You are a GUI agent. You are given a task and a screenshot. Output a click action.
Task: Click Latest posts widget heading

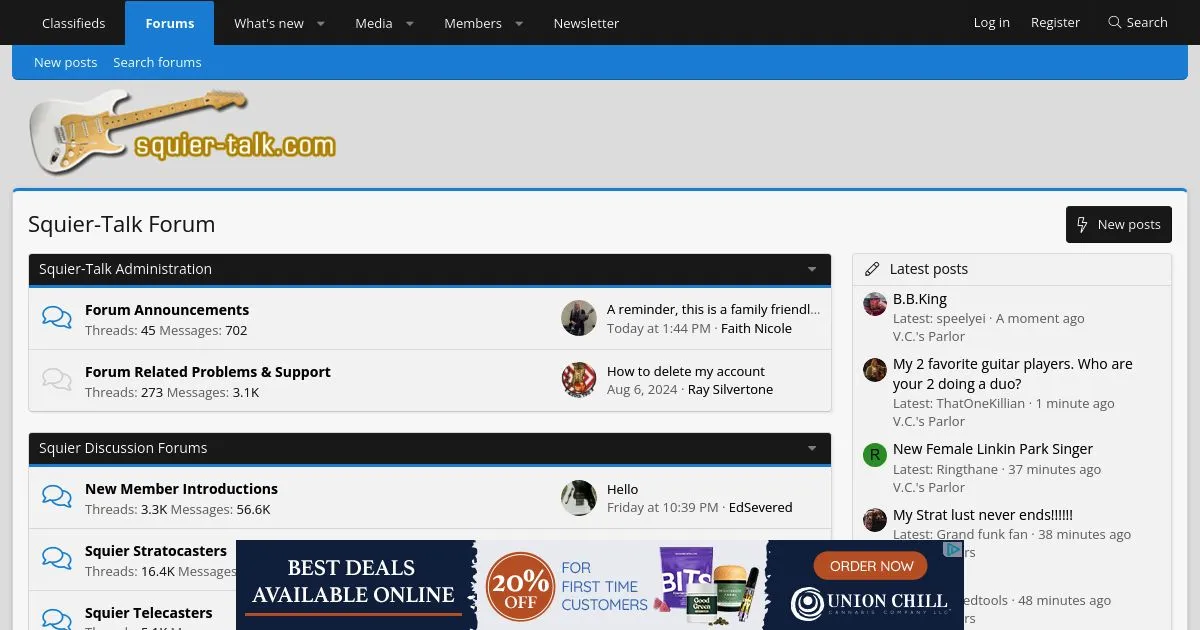(928, 269)
